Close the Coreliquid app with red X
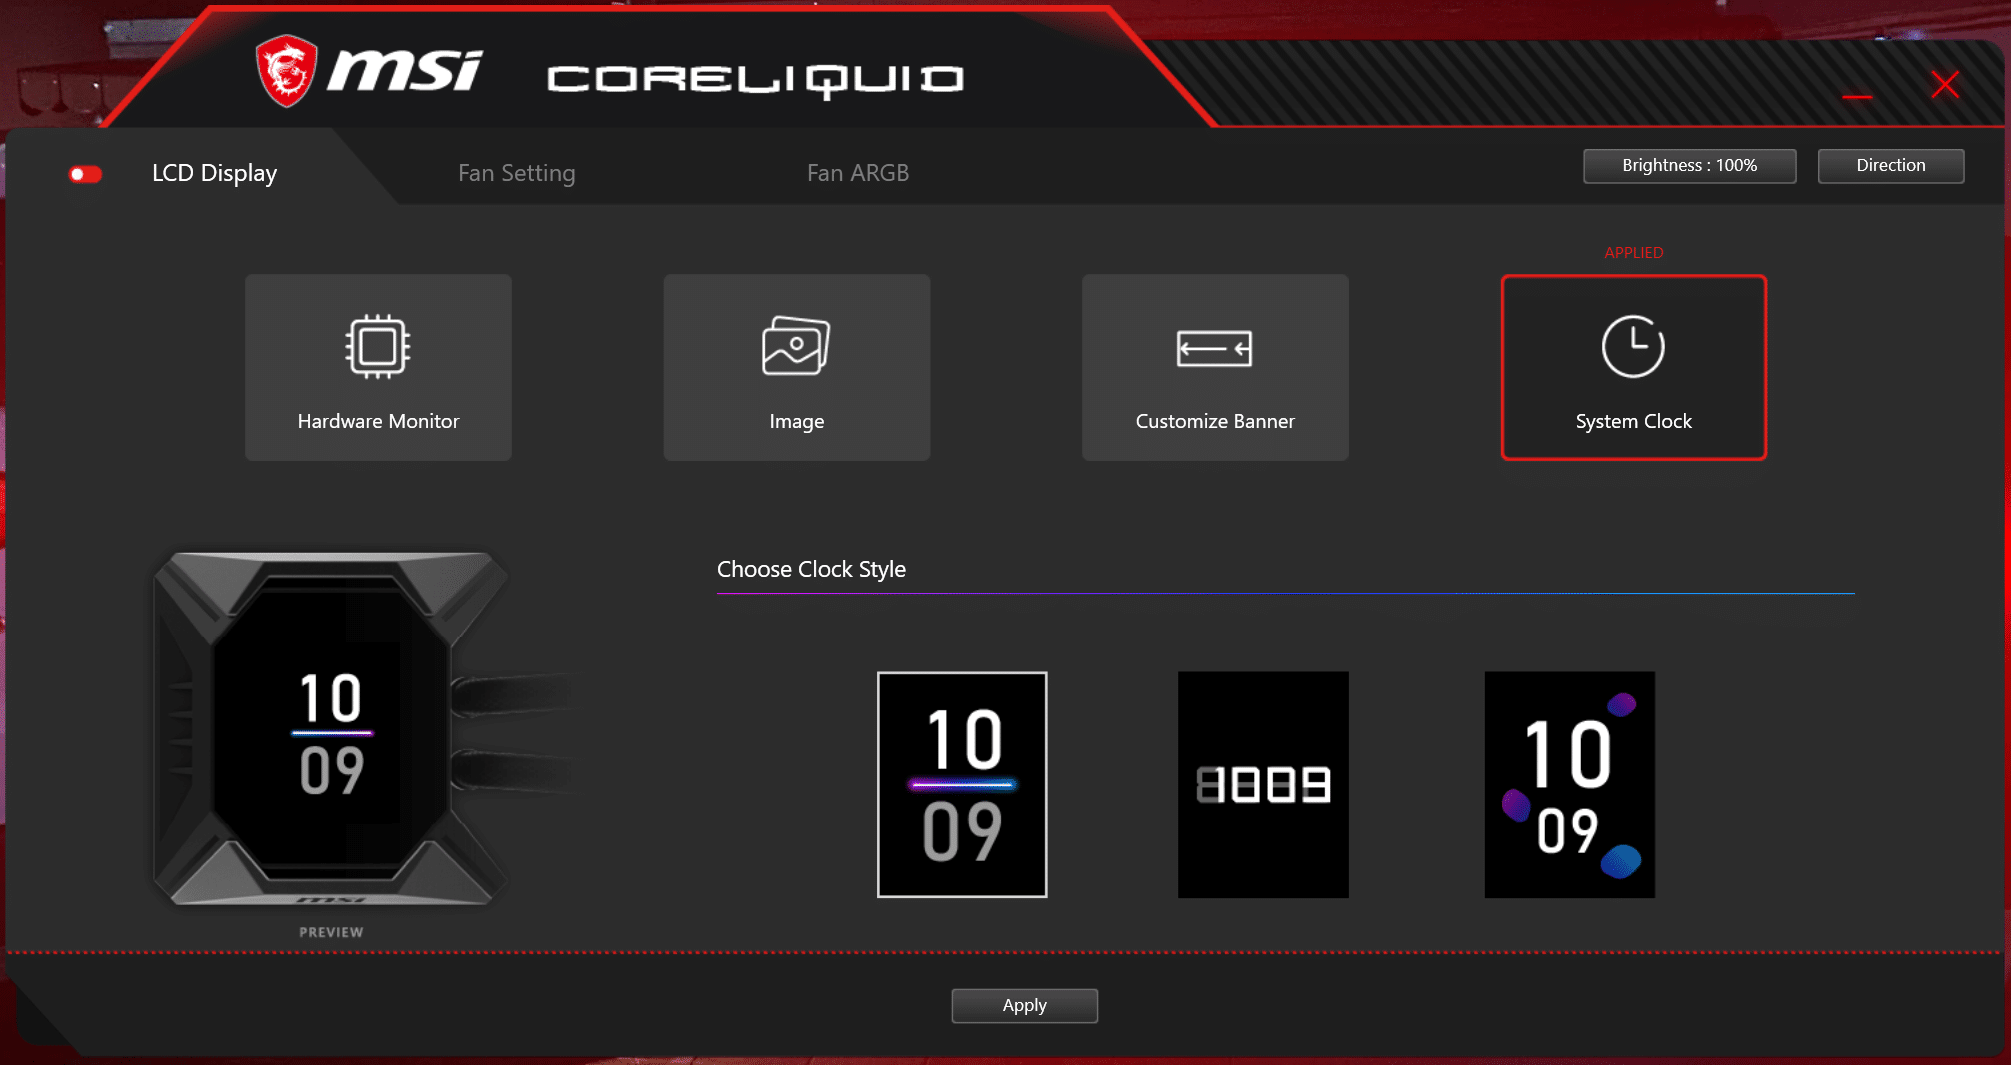 coord(1944,85)
